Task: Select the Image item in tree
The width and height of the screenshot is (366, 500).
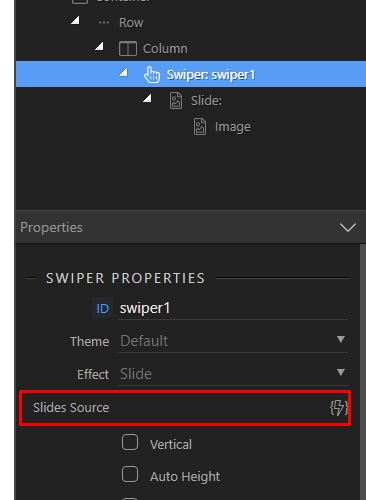Action: (233, 127)
